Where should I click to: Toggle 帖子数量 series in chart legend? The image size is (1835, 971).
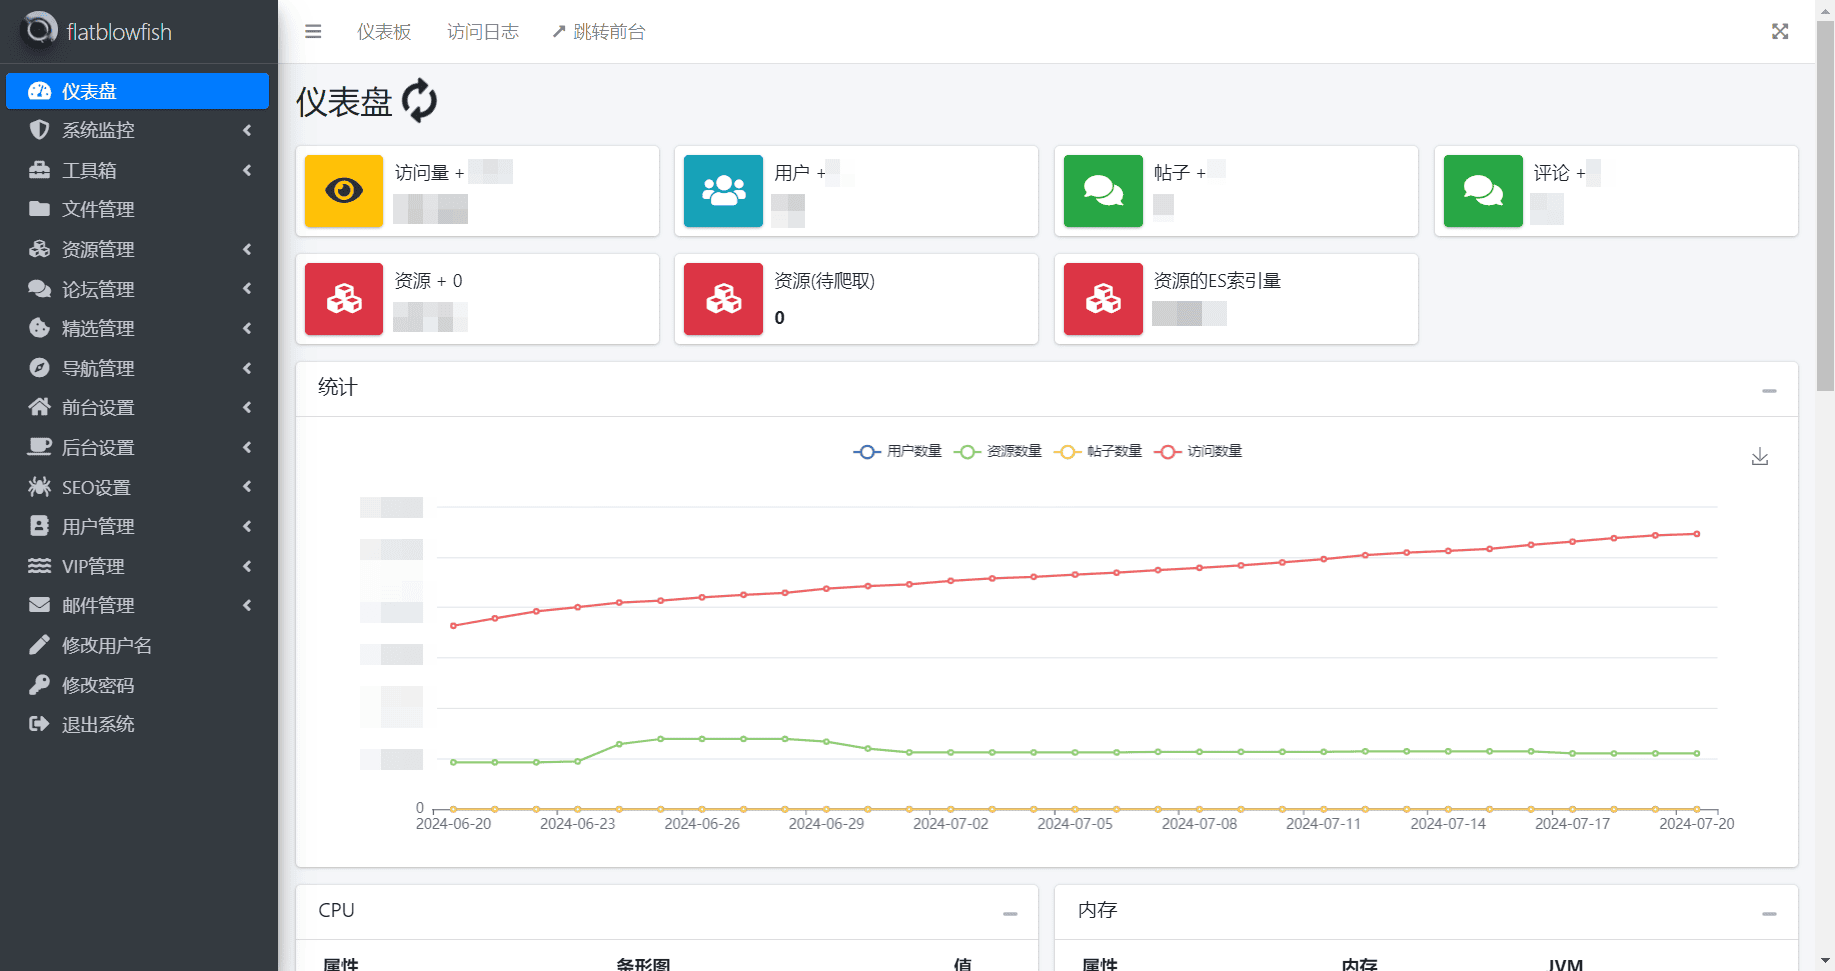click(1097, 451)
